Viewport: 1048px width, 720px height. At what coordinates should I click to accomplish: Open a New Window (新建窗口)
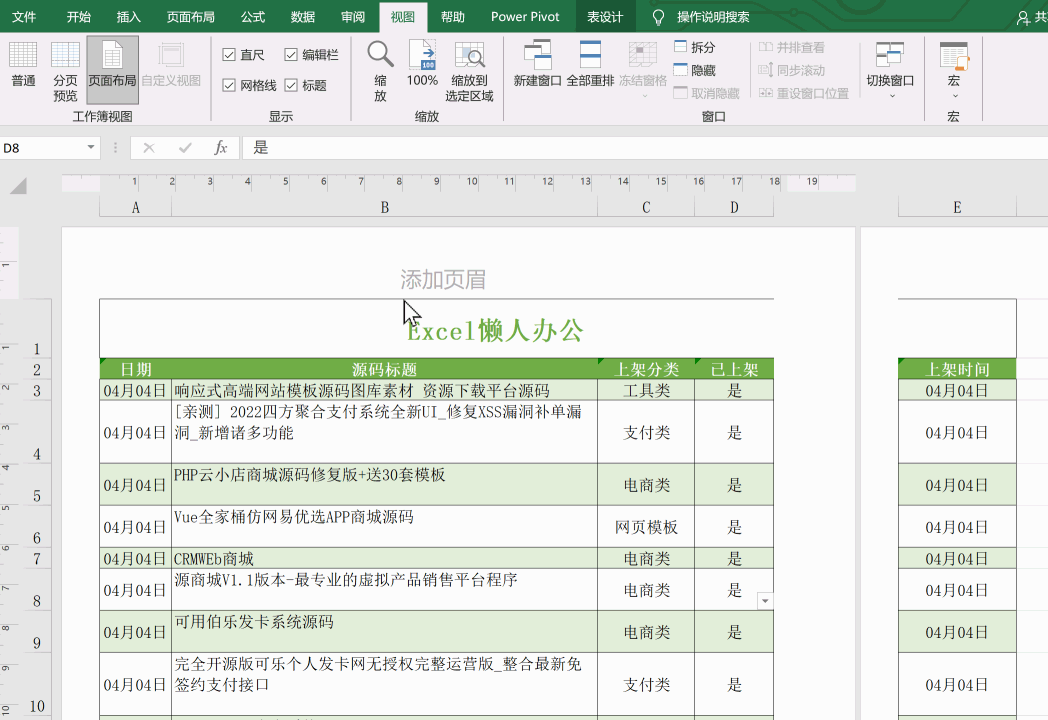(537, 64)
